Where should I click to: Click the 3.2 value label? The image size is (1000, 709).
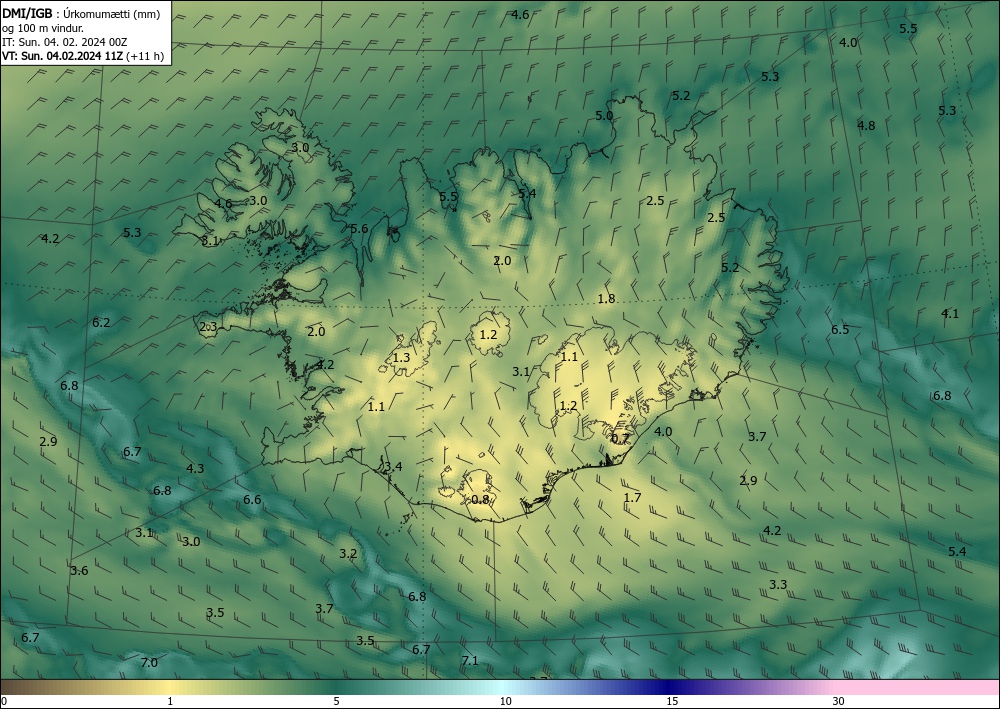tap(348, 553)
